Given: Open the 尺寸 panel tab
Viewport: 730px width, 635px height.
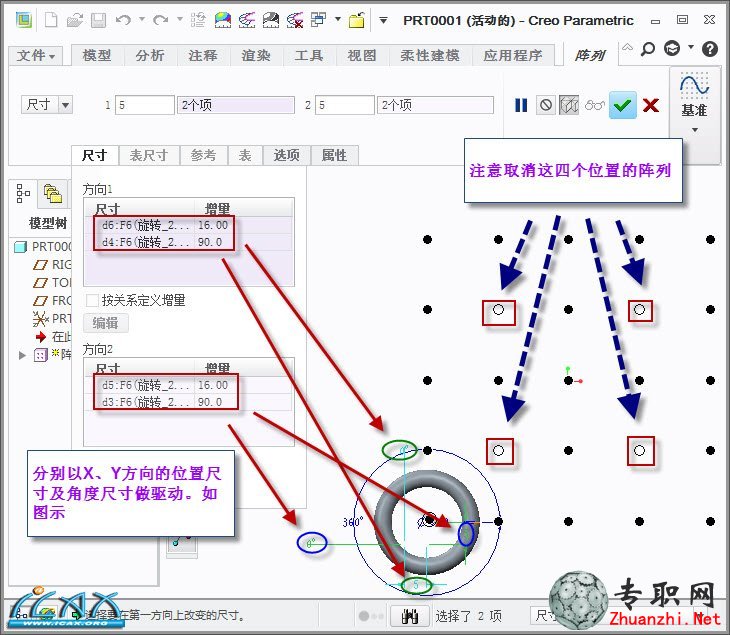Looking at the screenshot, I should (x=95, y=155).
